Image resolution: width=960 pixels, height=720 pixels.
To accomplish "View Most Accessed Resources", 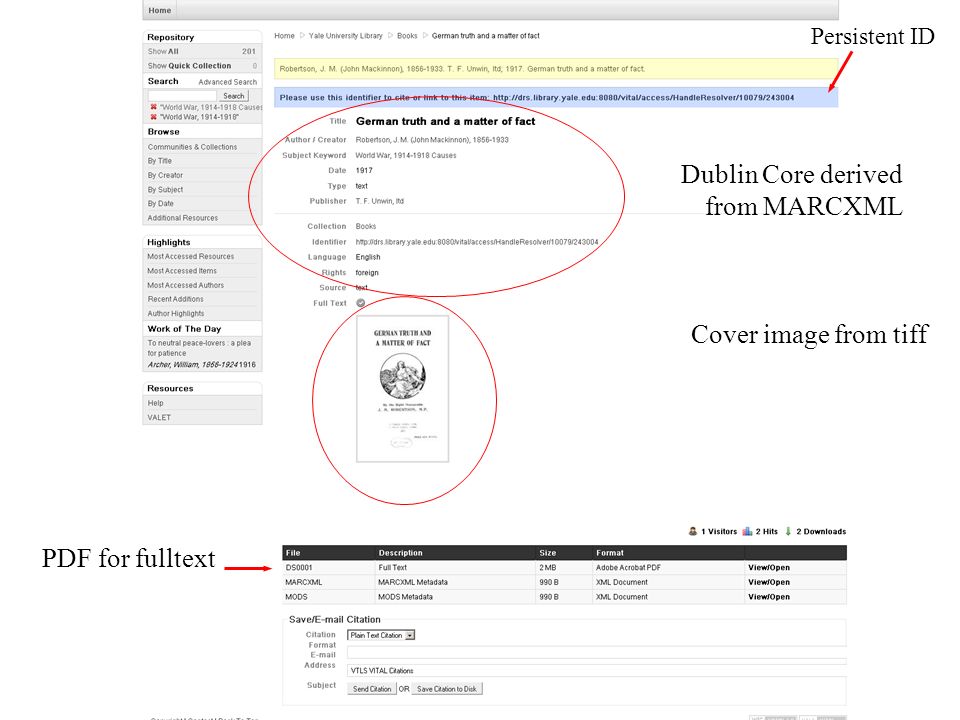I will [190, 257].
